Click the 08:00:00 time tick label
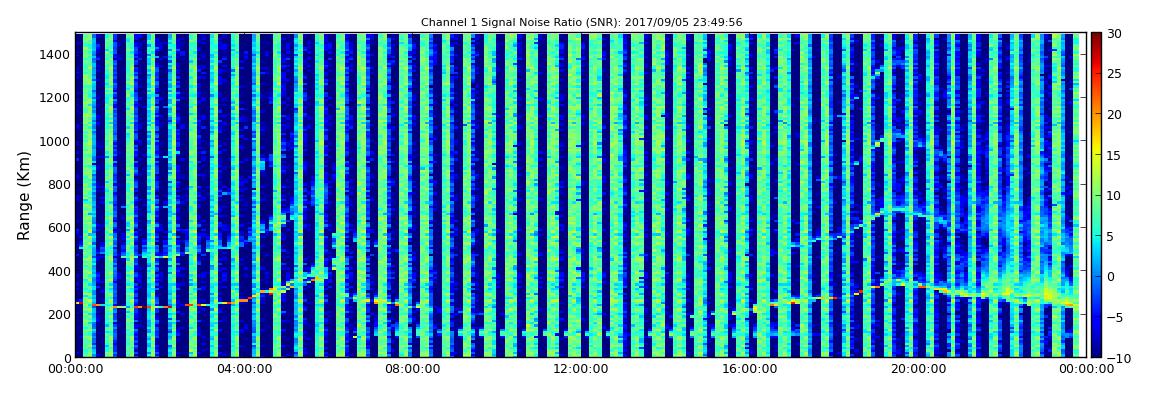Screen dimensions: 1150x407 [x=411, y=370]
